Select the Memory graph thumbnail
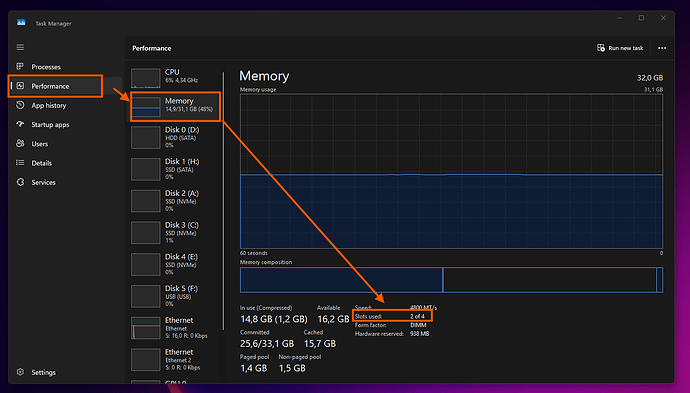This screenshot has width=690, height=393. pyautogui.click(x=146, y=107)
